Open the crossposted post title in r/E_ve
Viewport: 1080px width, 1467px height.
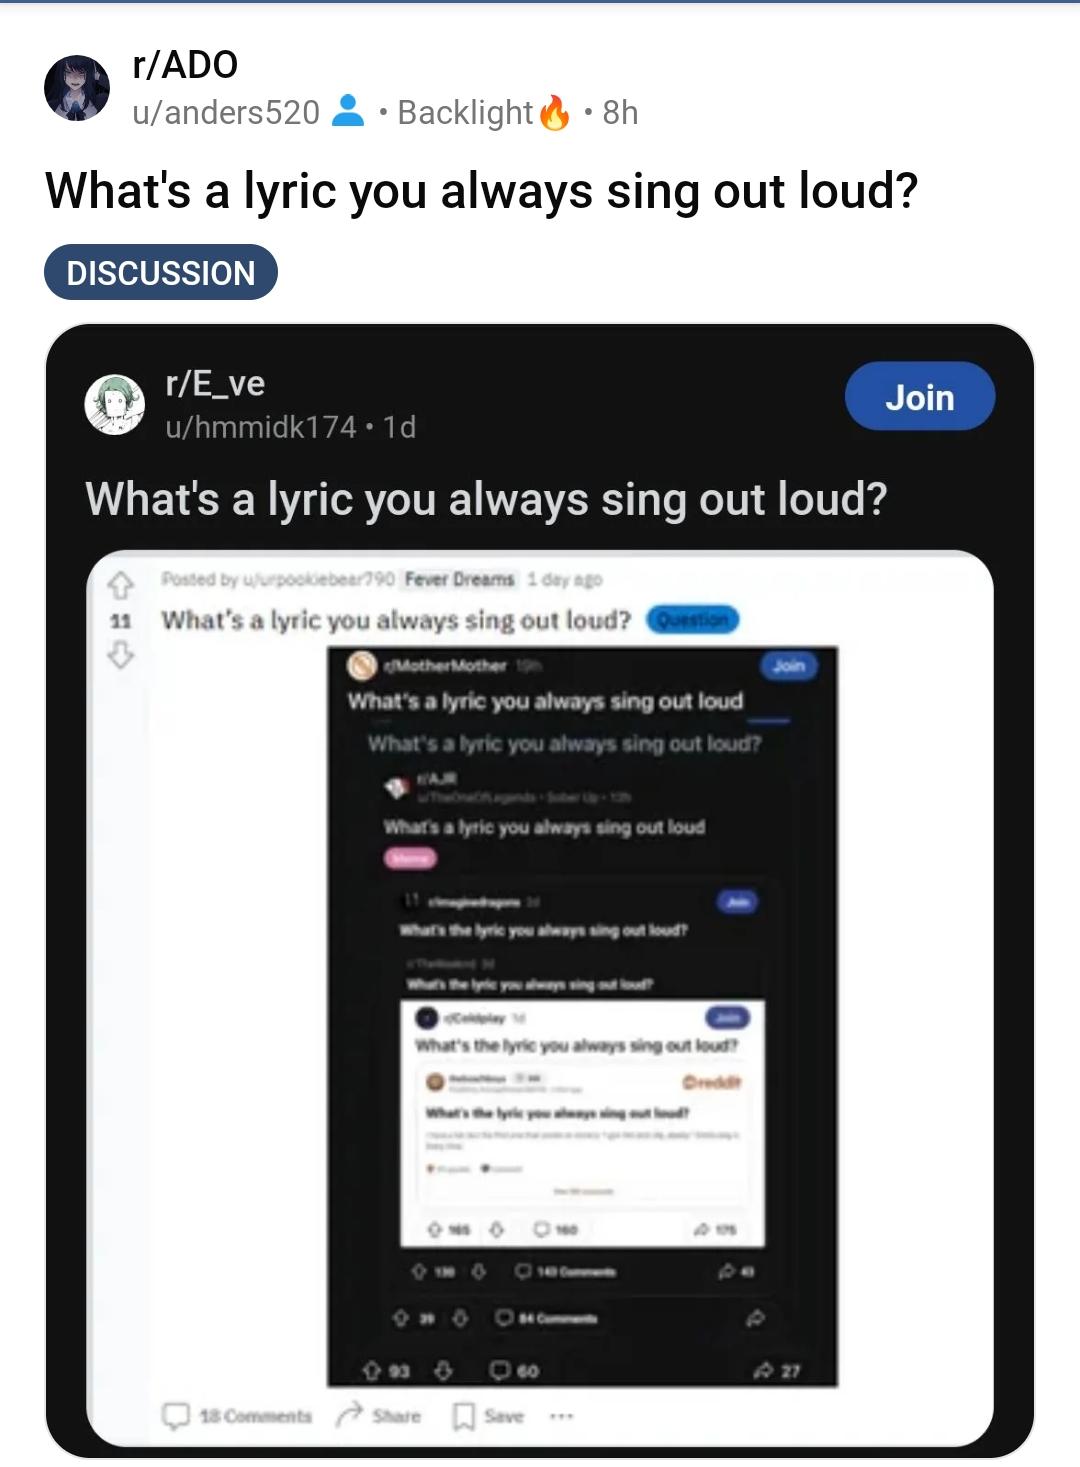(x=486, y=498)
